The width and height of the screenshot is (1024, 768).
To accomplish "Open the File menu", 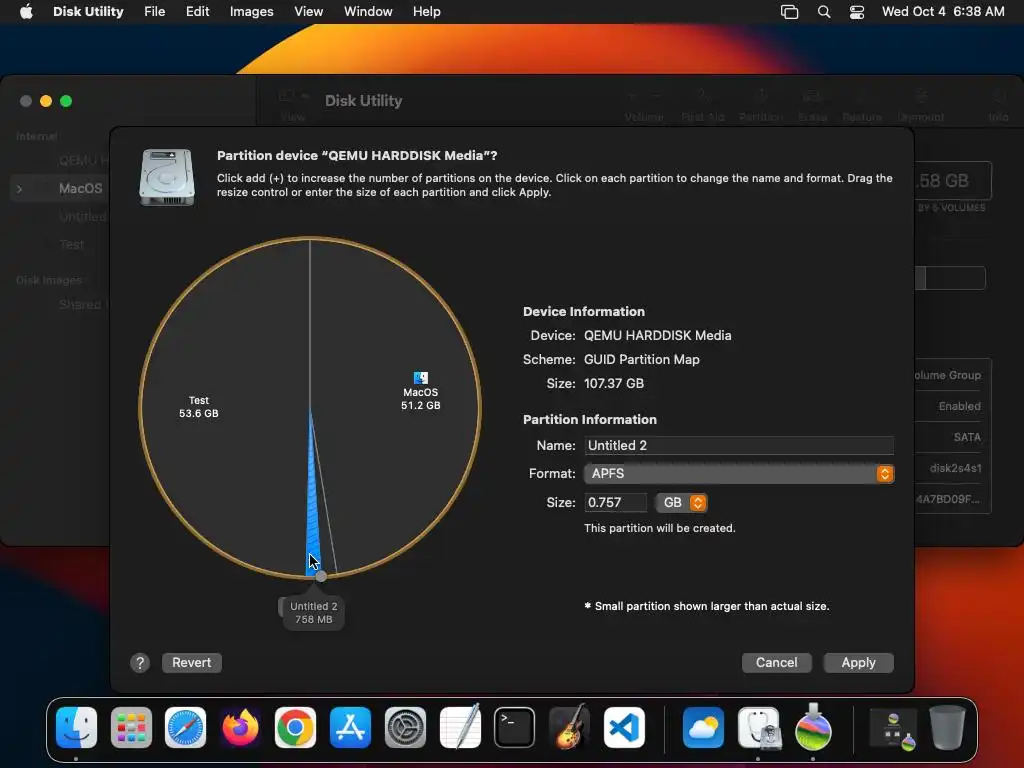I will point(155,12).
